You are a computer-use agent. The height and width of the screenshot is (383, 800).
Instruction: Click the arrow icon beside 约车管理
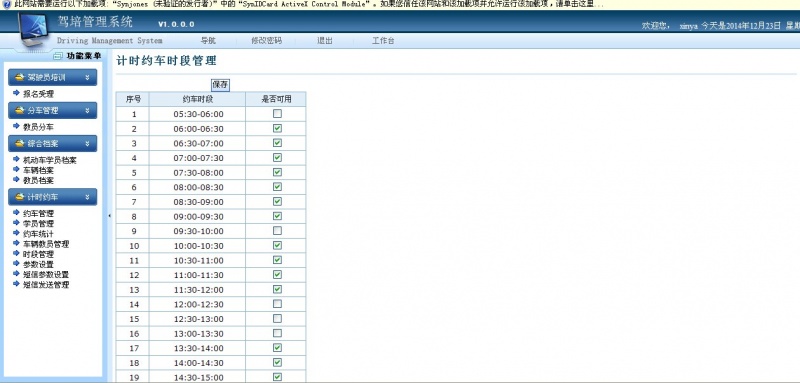pyautogui.click(x=16, y=213)
